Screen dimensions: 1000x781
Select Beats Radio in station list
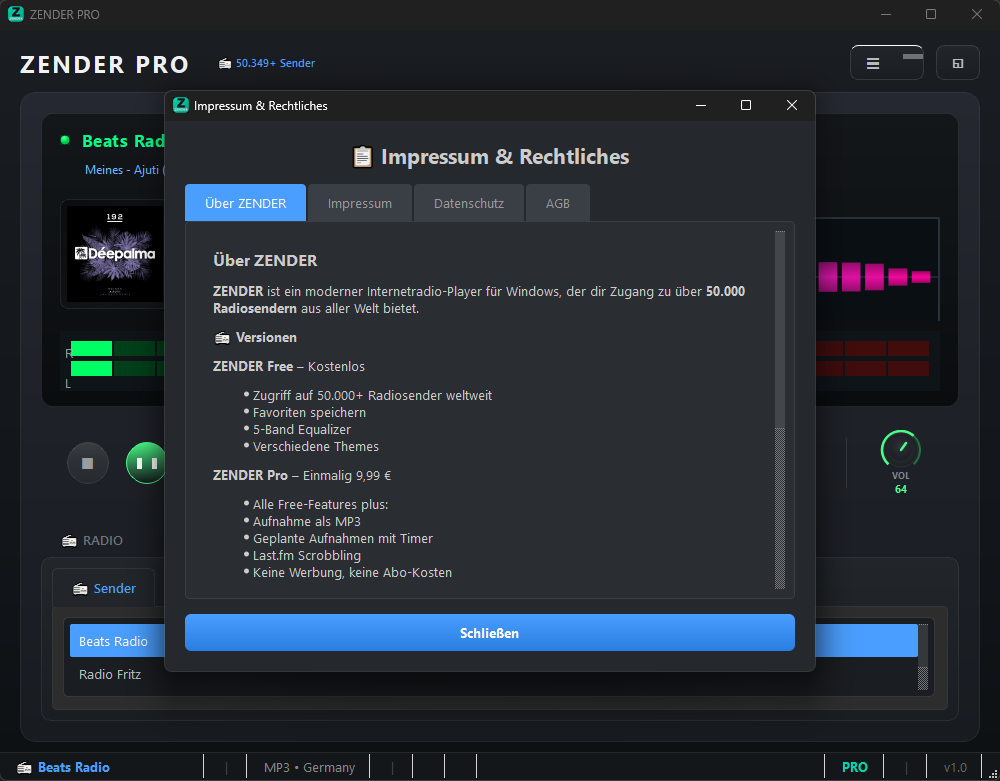[113, 641]
